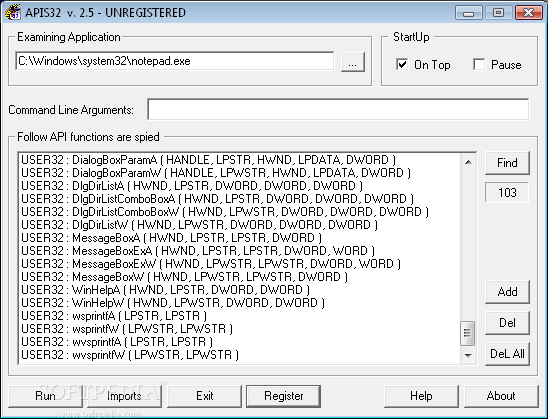Toggle the On Top checkbox
Screen dimensions: 548x419
pyautogui.click(x=402, y=64)
